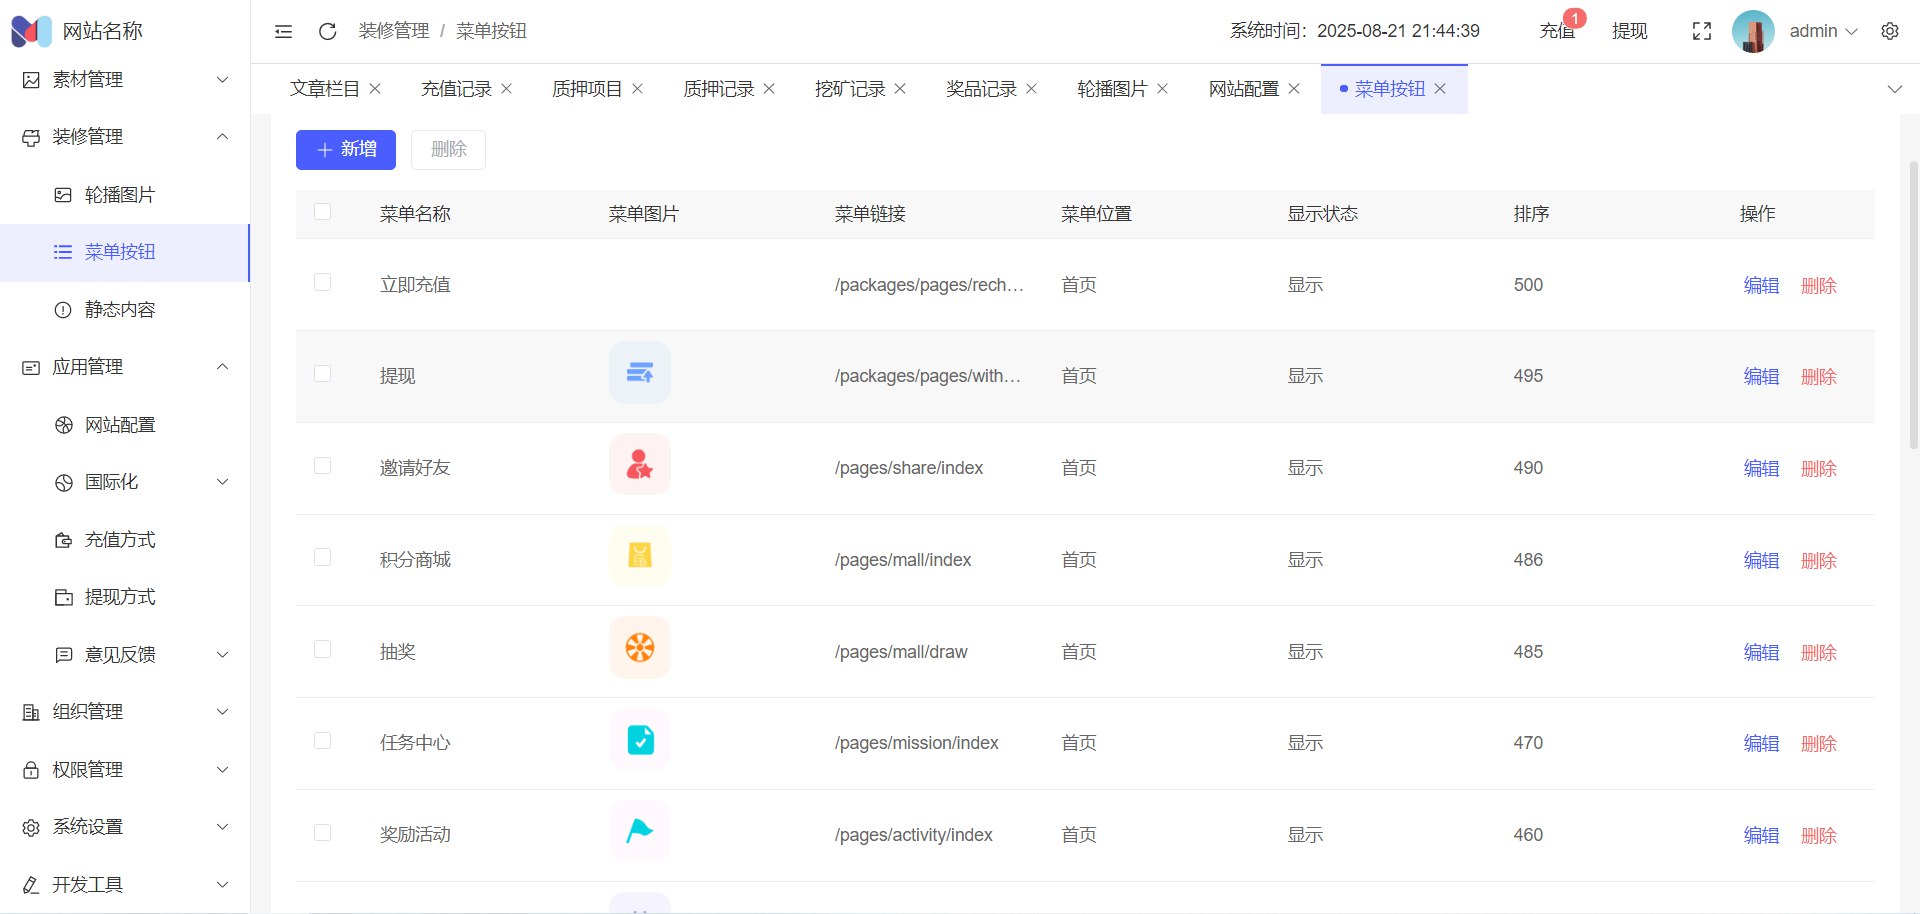Close the 网站配置 tab
This screenshot has width=1920, height=914.
click(x=1294, y=89)
